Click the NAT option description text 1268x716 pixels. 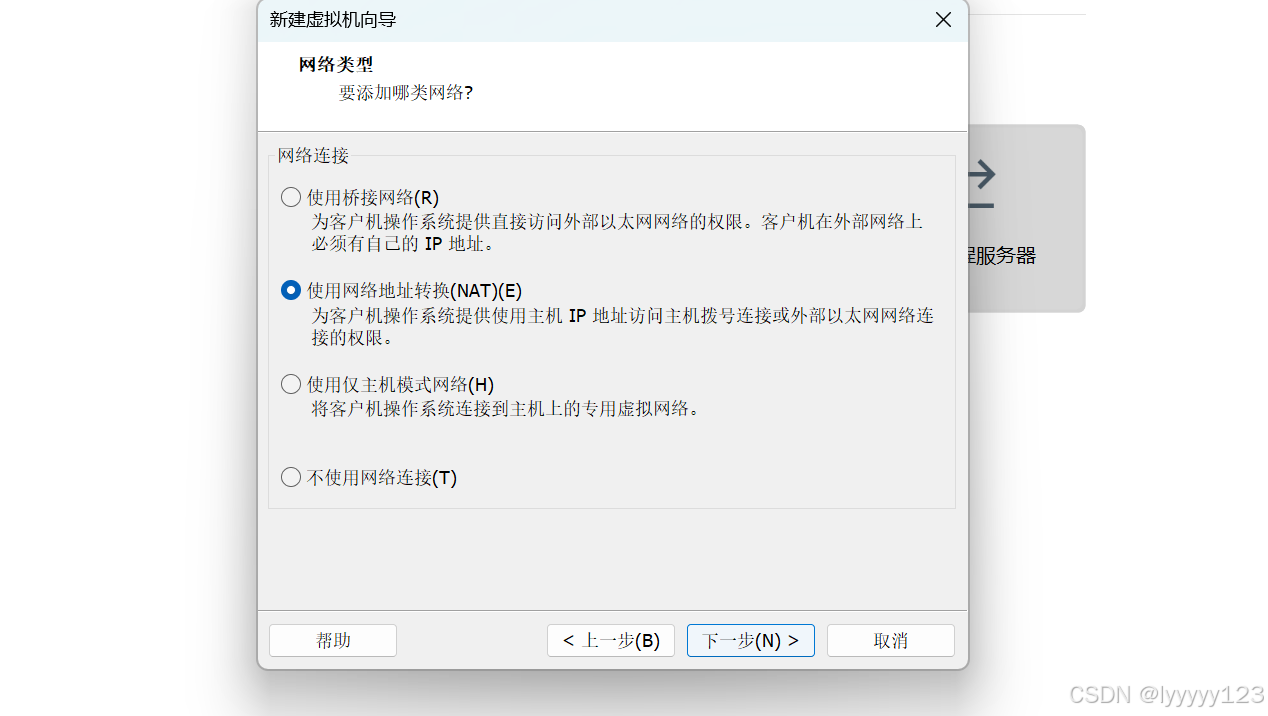[x=620, y=326]
